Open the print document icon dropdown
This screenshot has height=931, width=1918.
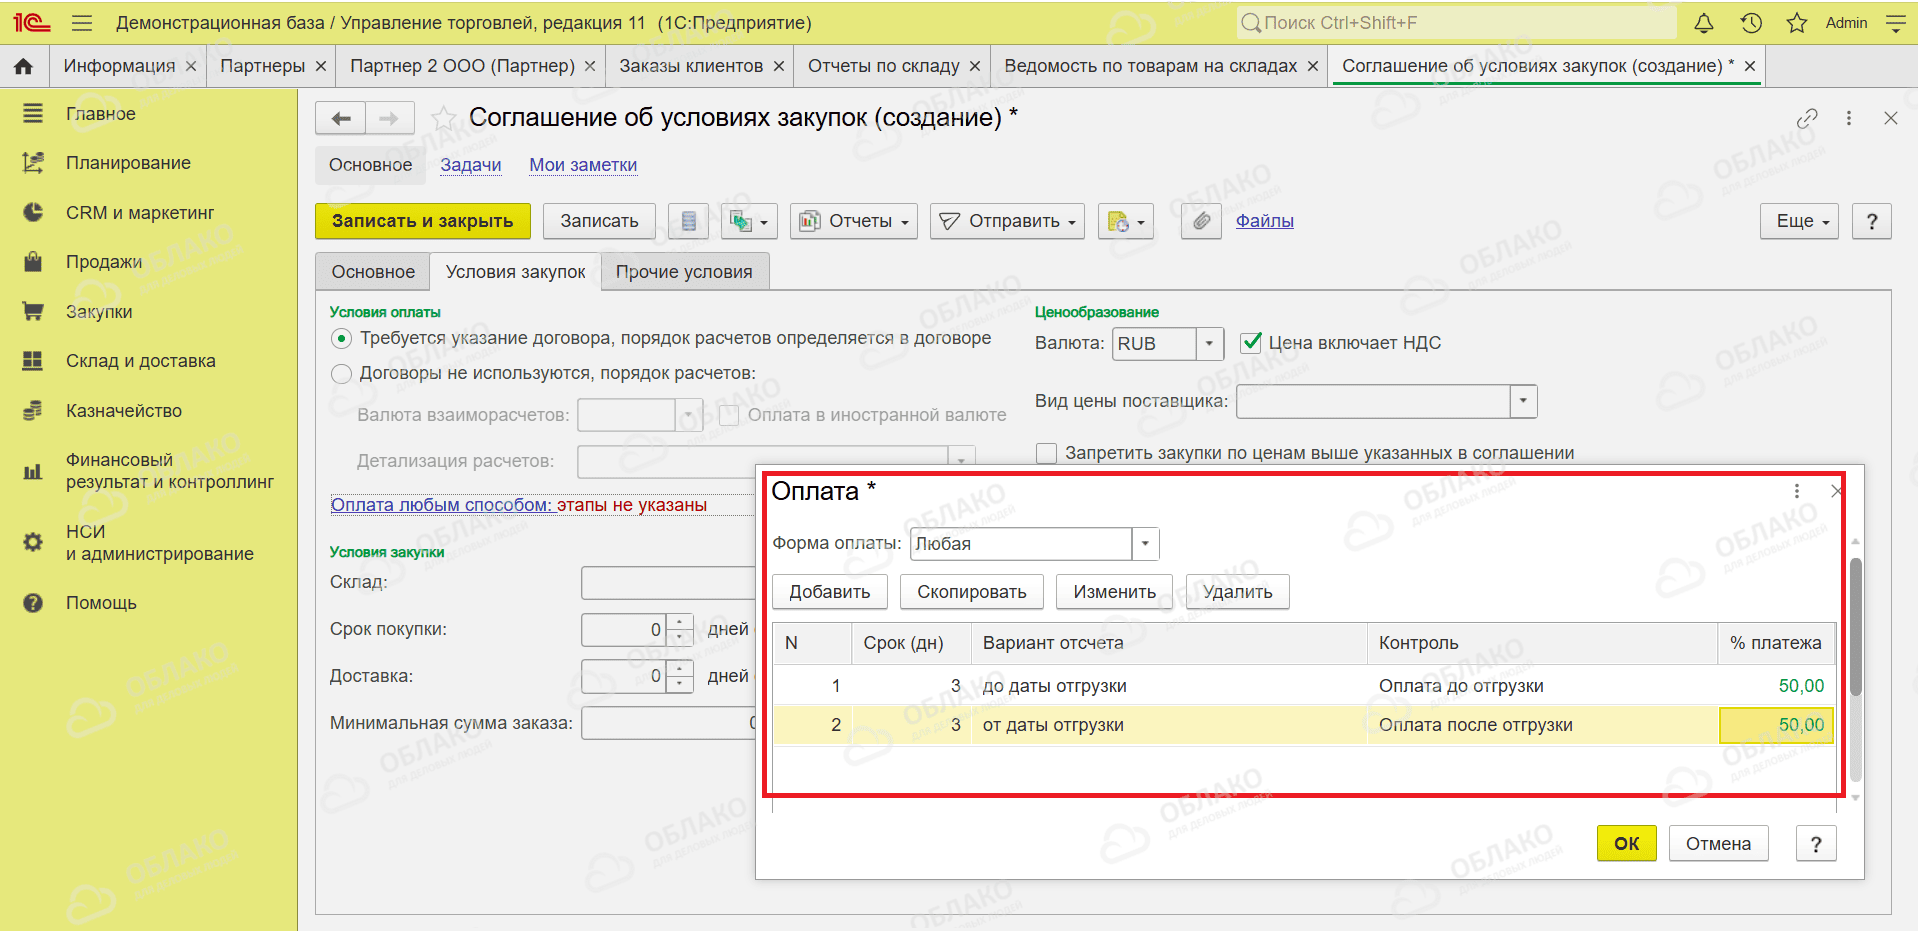click(1126, 221)
